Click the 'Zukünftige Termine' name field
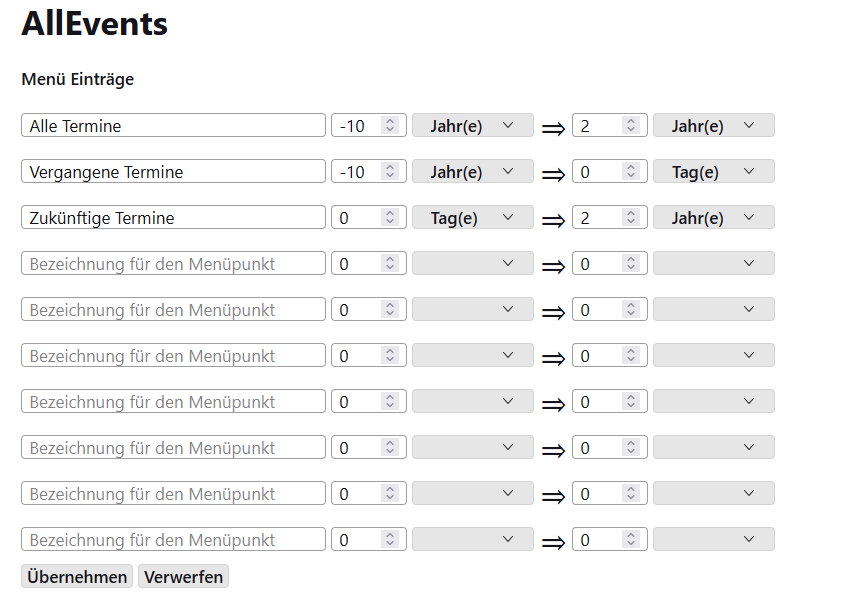This screenshot has height=610, width=849. [173, 218]
